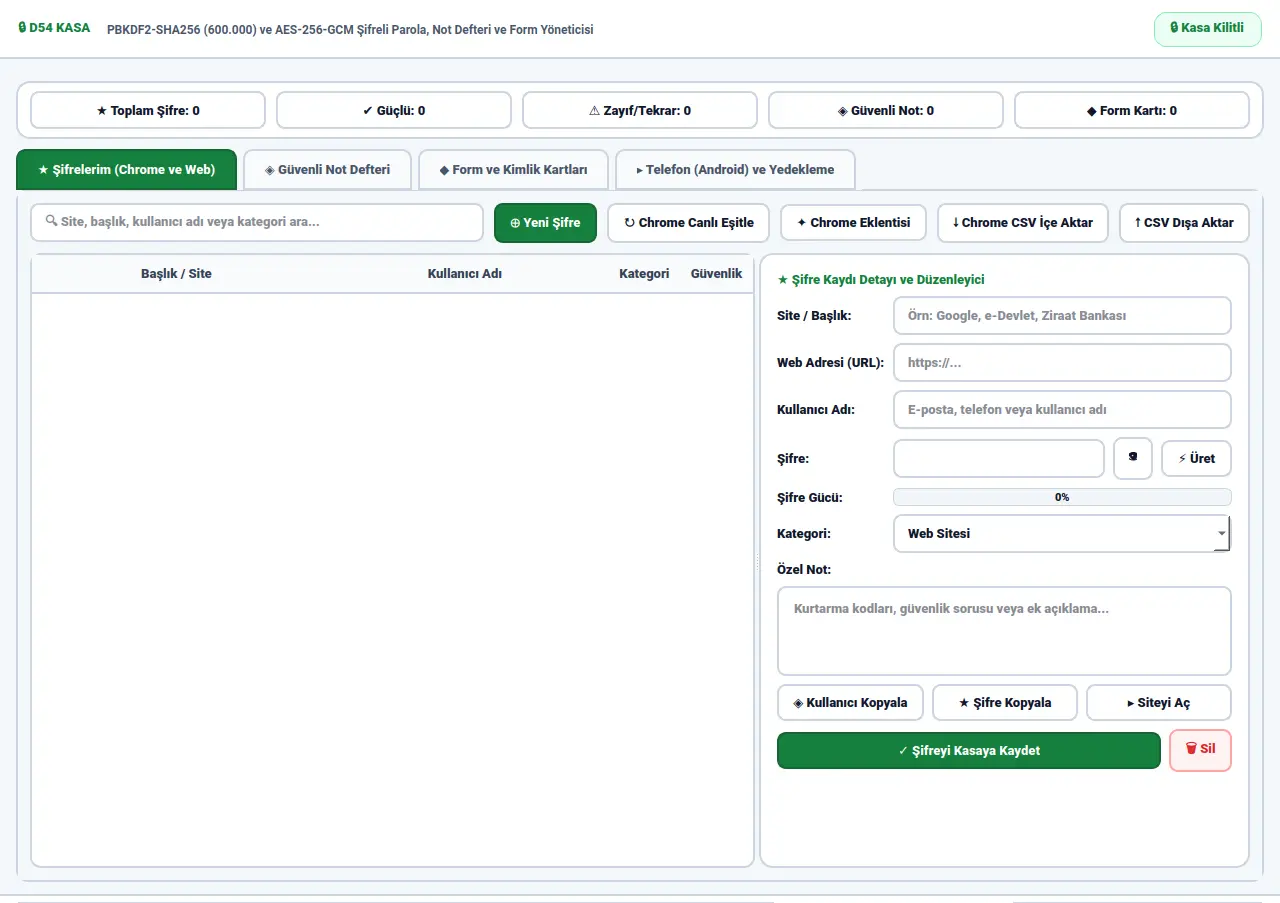This screenshot has height=903, width=1280.
Task: Click the Toplam Şifre: 0 stat card
Action: click(x=148, y=111)
